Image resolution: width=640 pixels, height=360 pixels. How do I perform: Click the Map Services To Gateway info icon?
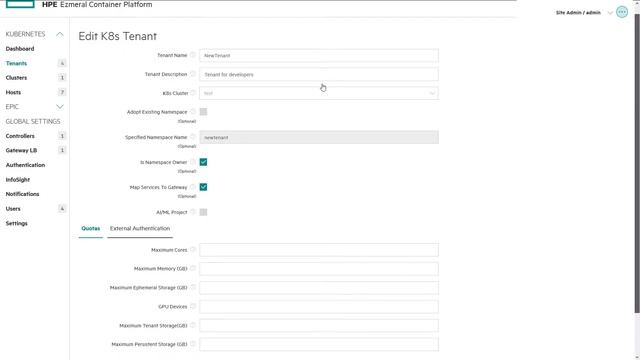[x=193, y=187]
